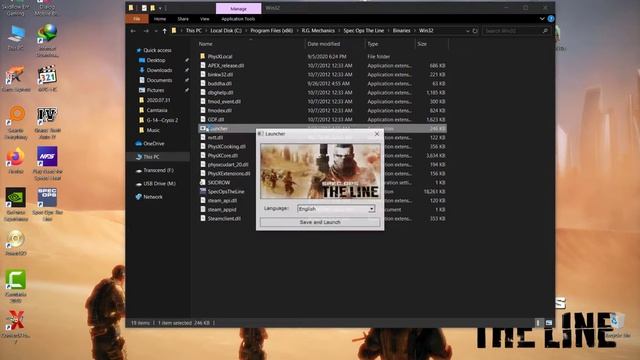Click the search magnifier icon in Explorer
The width and height of the screenshot is (640, 360).
545,31
